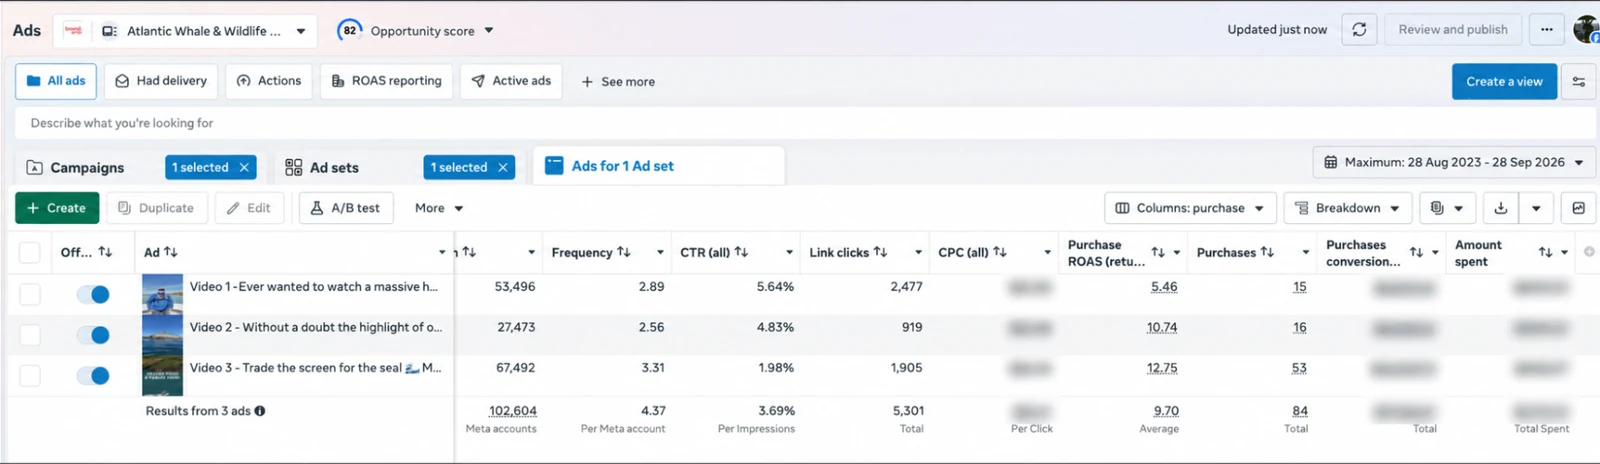Open the Link clicks column menu arrow
Viewport: 1600px width, 464px height.
(918, 252)
